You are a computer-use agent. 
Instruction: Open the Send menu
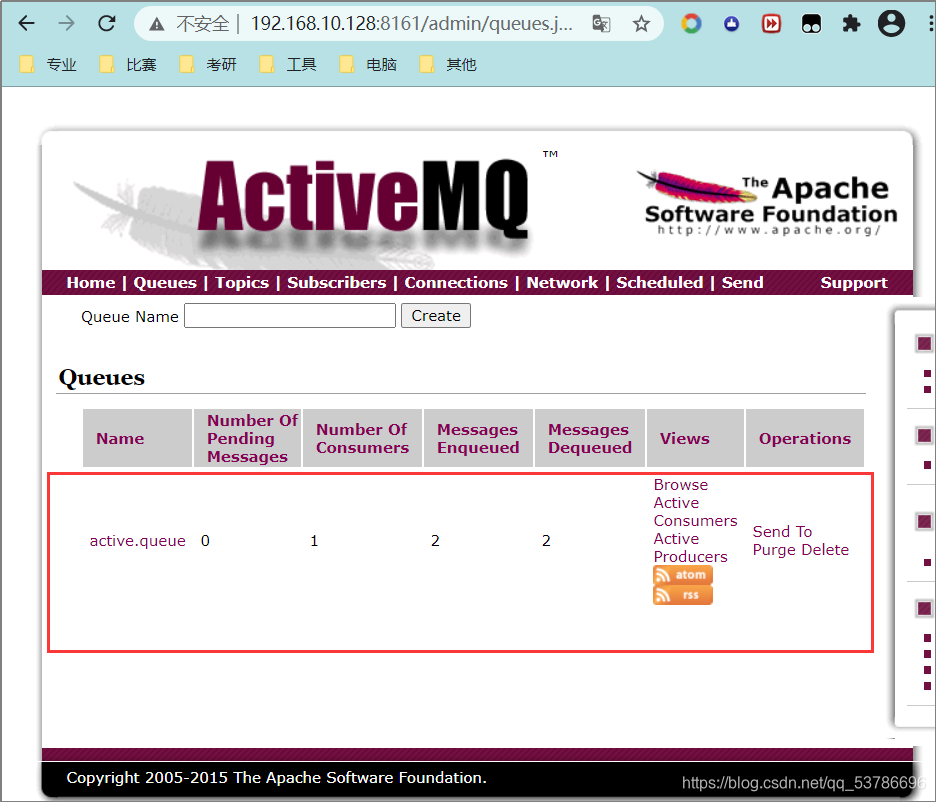tap(742, 282)
